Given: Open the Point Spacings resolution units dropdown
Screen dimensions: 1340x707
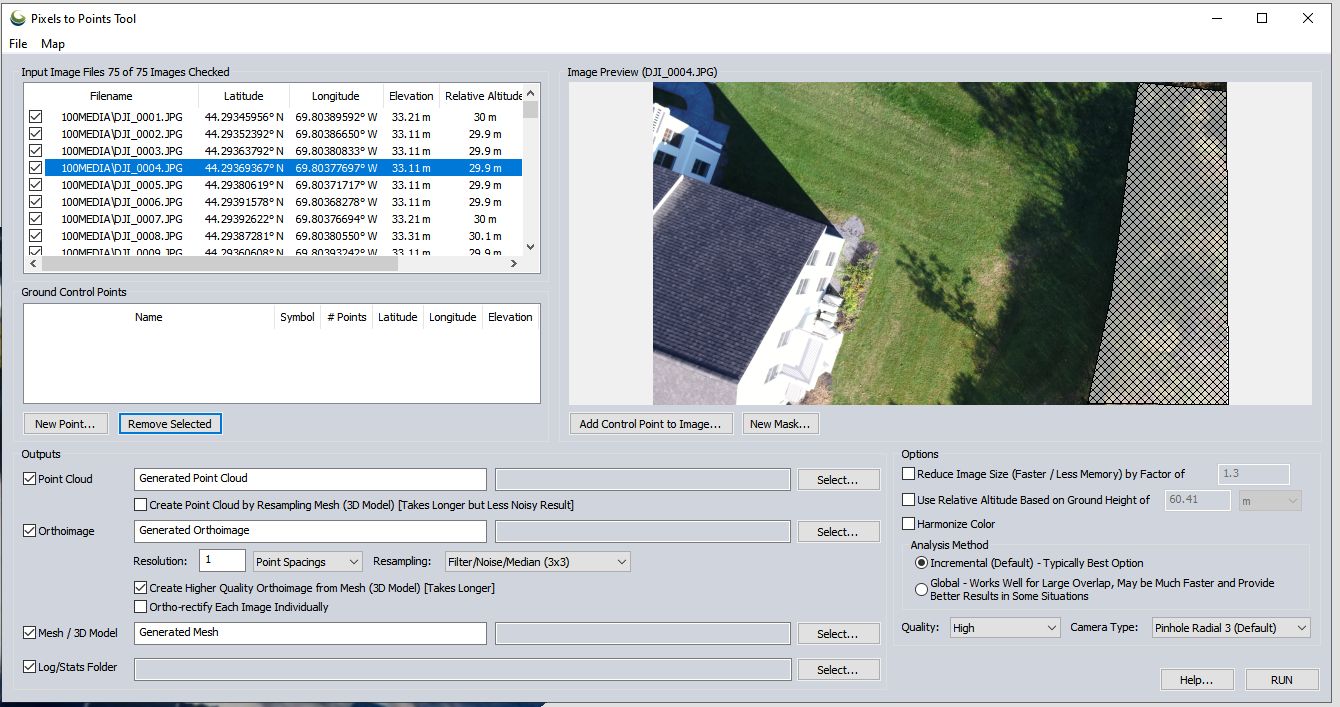Looking at the screenshot, I should point(308,562).
